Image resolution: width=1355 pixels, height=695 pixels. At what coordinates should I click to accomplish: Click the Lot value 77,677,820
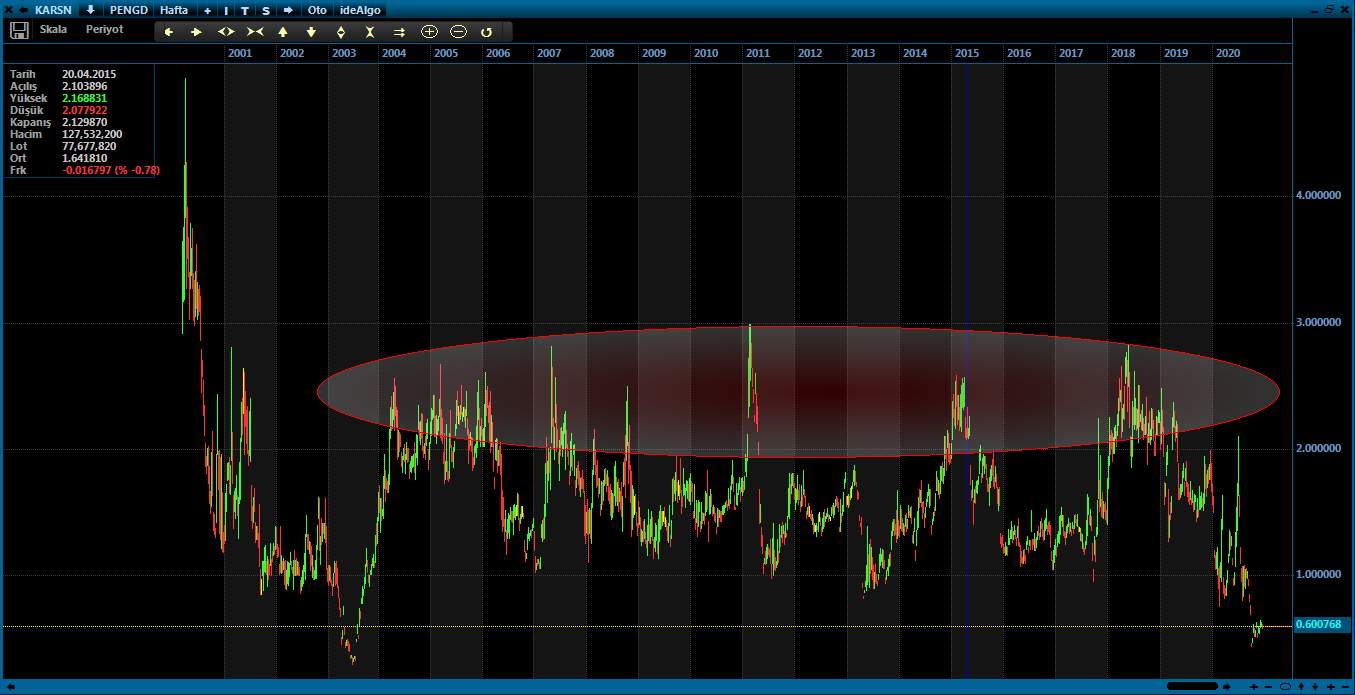click(89, 147)
